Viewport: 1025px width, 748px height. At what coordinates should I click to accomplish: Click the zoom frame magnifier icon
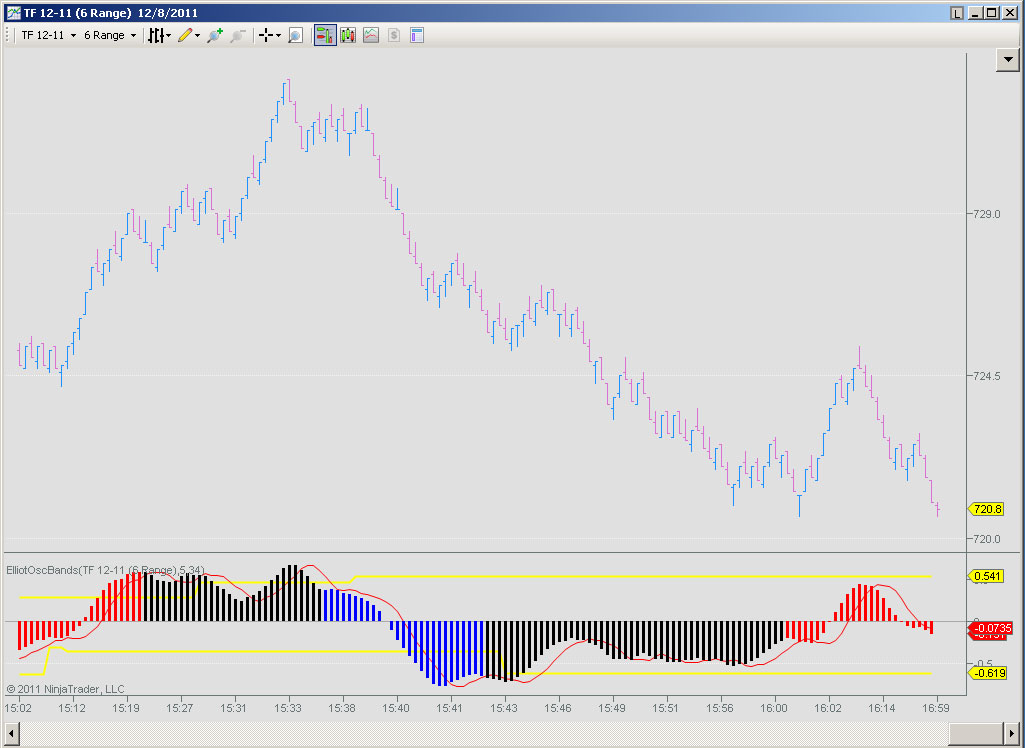(x=295, y=35)
